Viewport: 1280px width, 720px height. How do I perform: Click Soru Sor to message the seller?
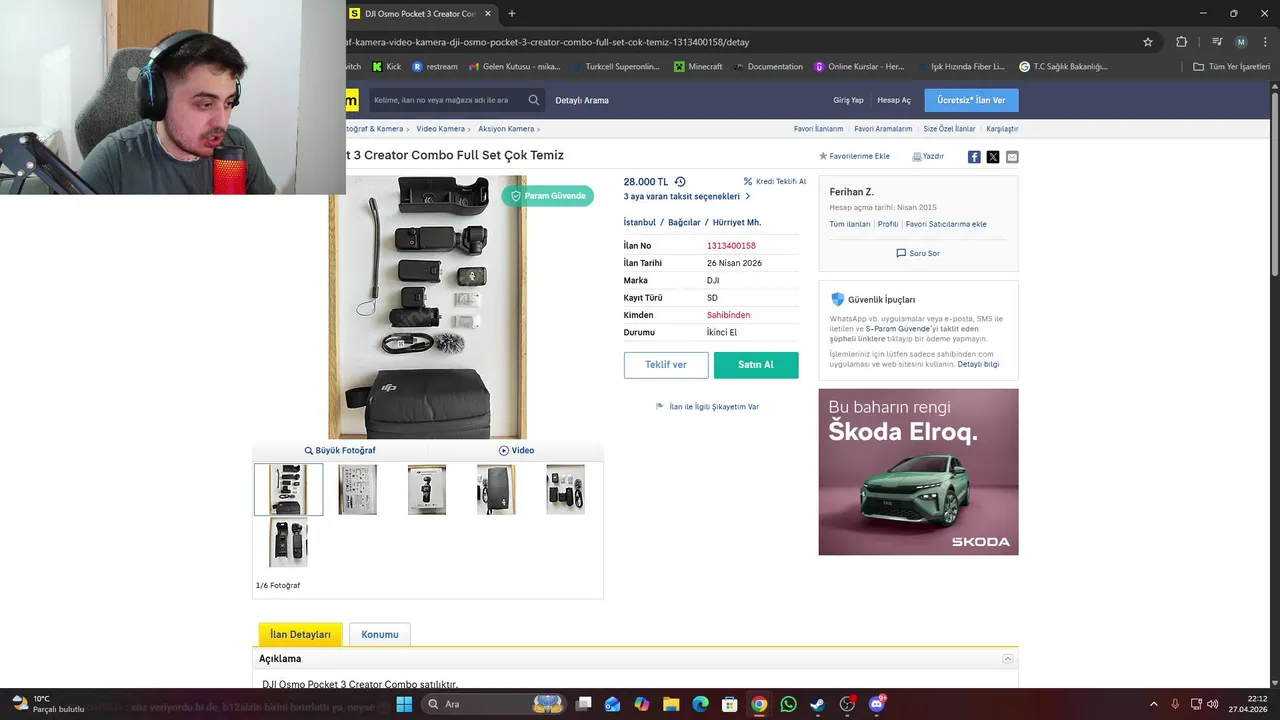[x=918, y=254]
